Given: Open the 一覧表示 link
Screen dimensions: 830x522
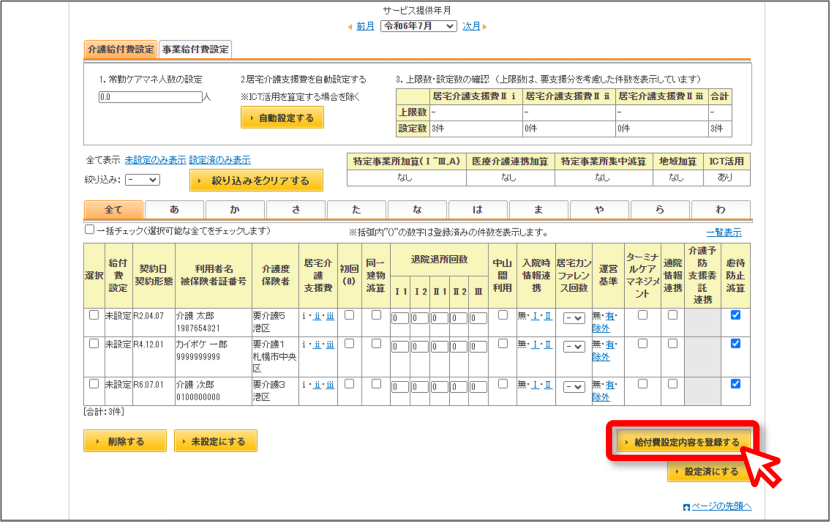Looking at the screenshot, I should [724, 232].
